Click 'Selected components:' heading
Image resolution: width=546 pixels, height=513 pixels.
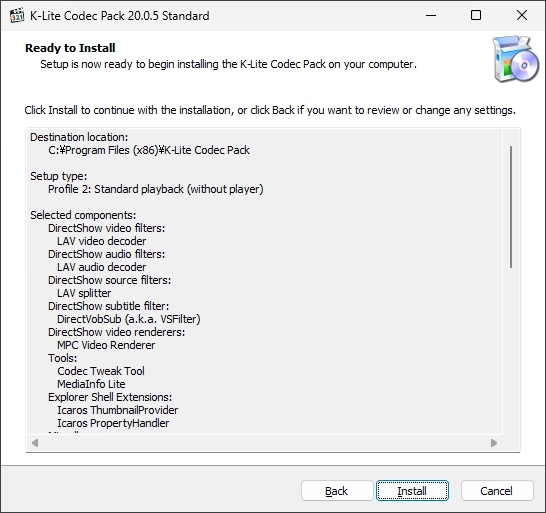coord(83,215)
